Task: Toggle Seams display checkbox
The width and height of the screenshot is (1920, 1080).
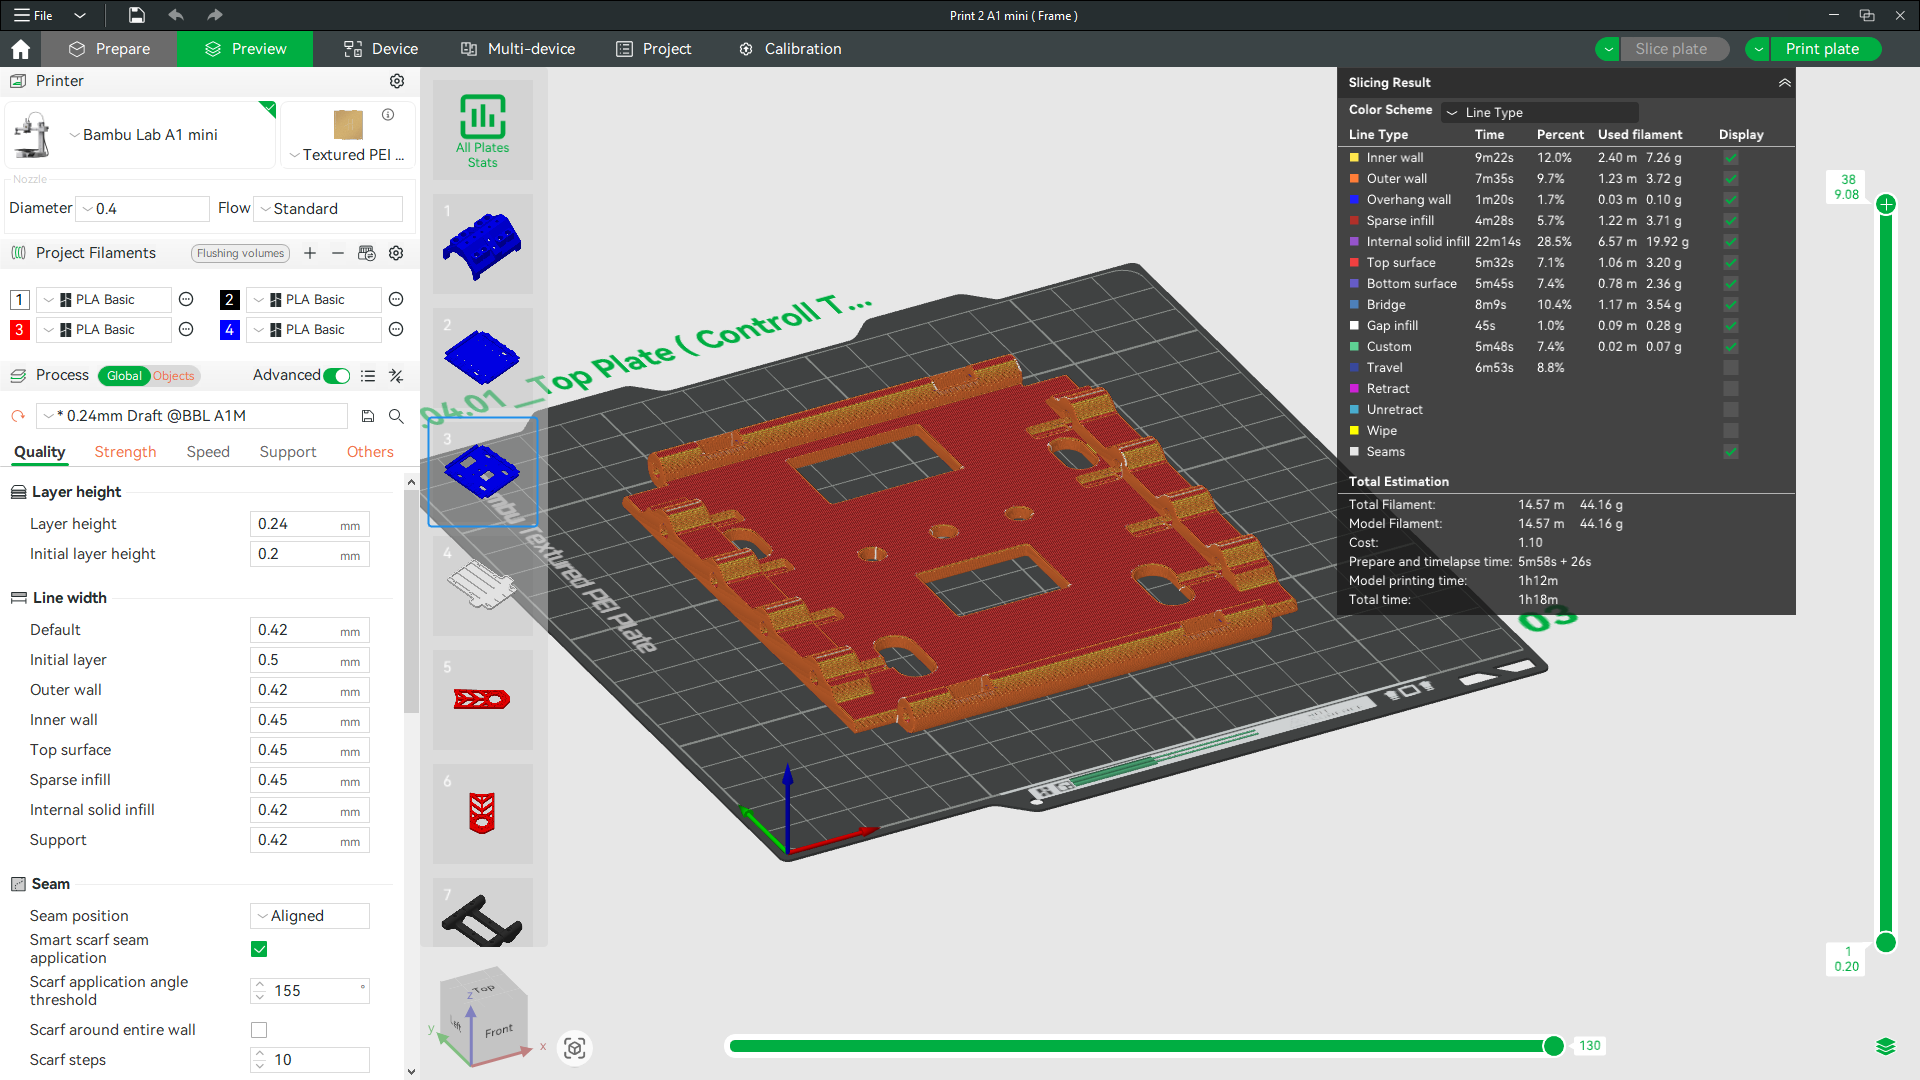Action: (1731, 452)
